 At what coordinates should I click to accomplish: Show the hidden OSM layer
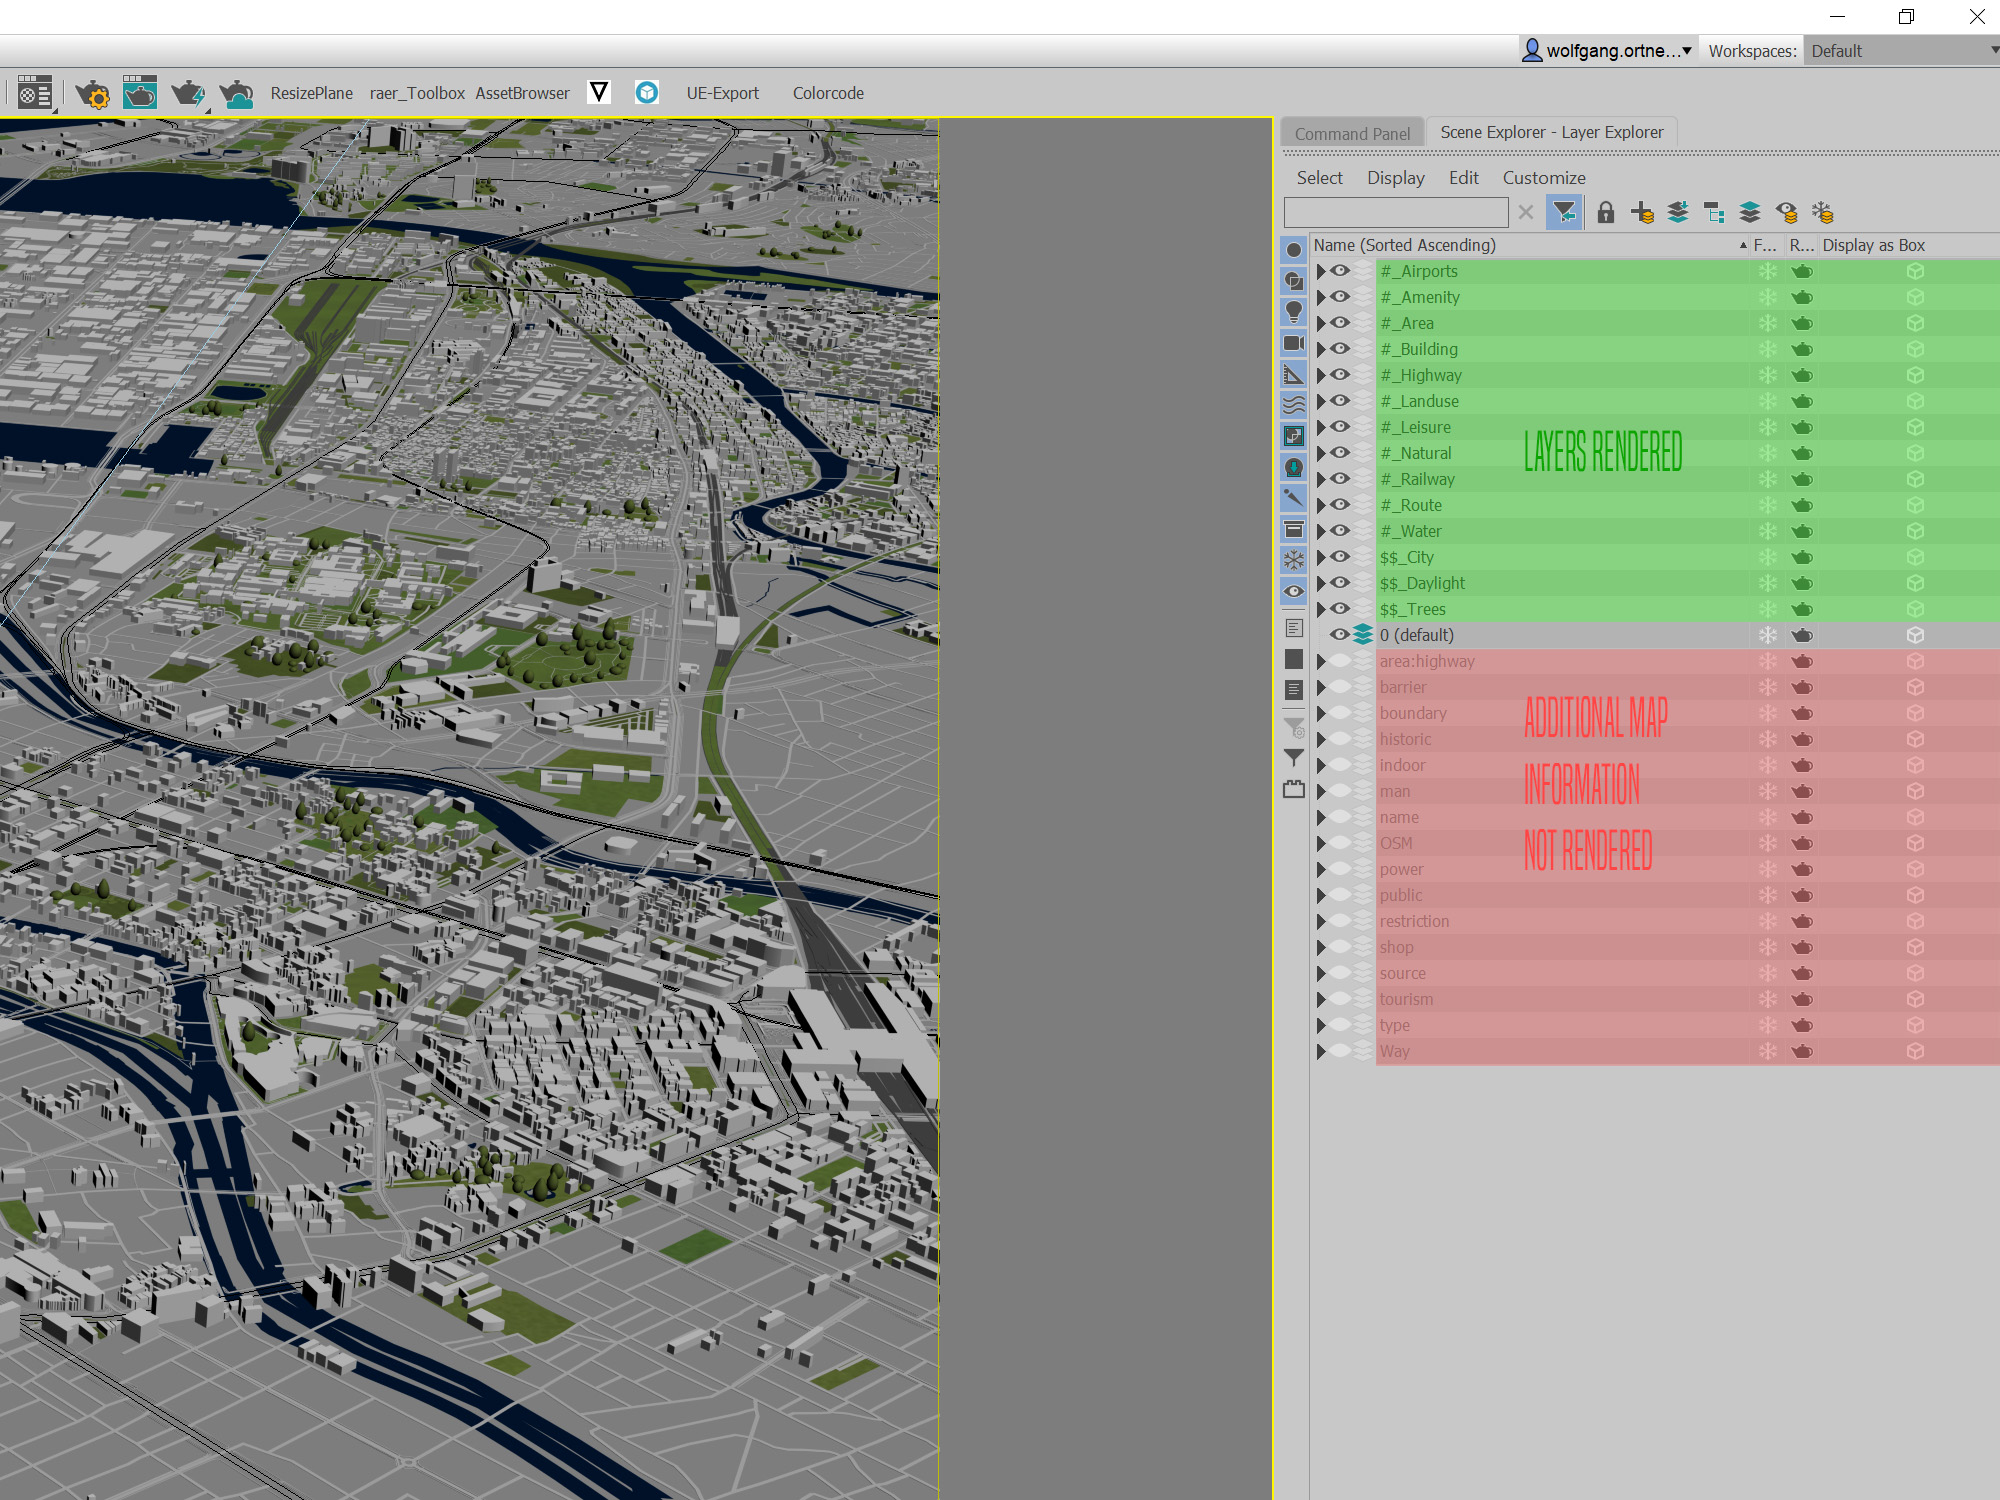[1340, 843]
